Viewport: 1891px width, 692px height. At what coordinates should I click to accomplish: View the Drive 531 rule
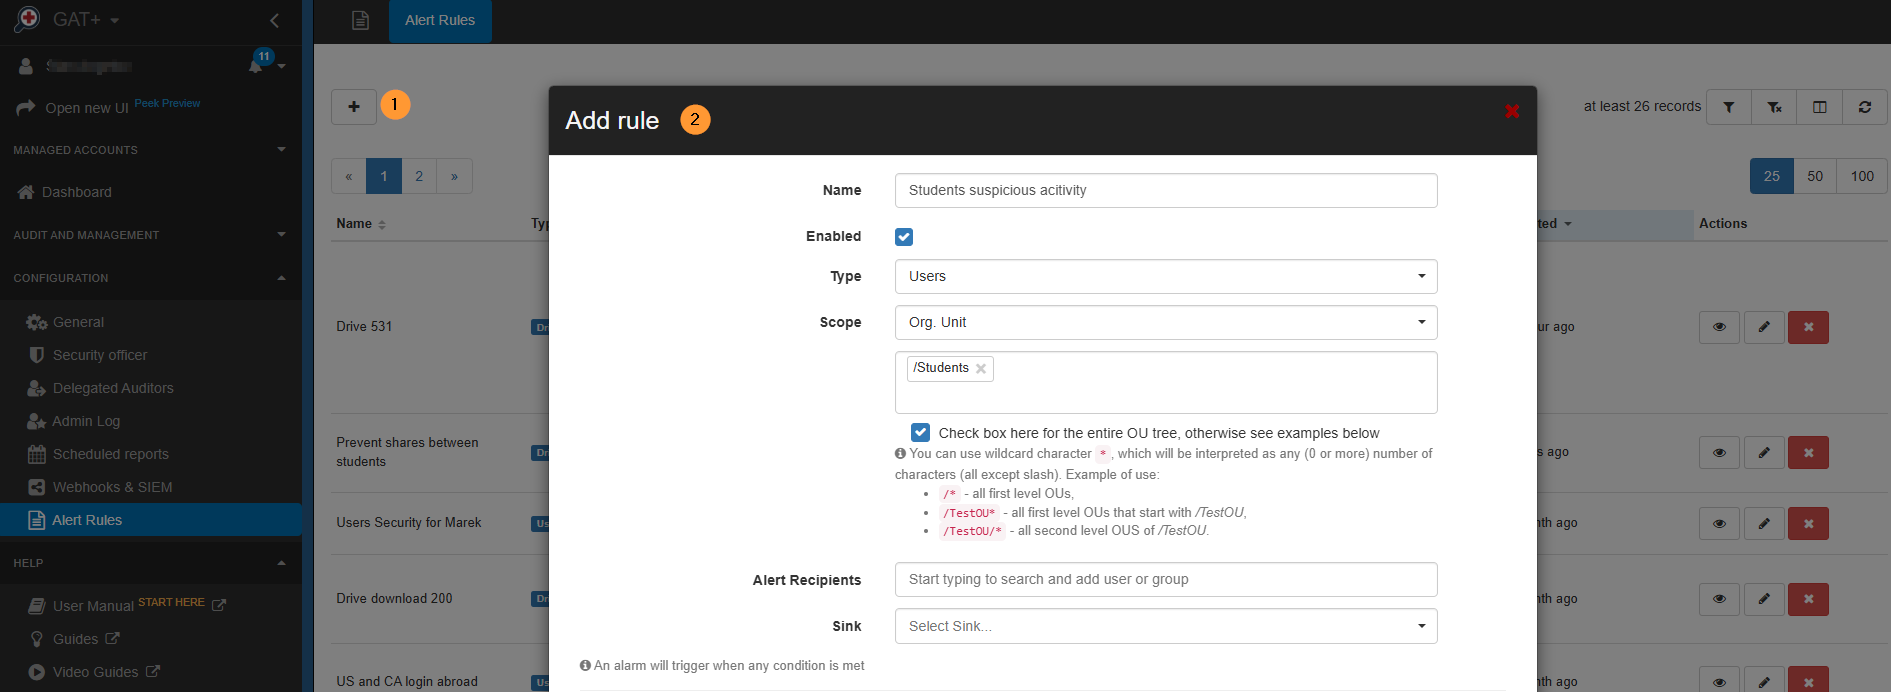click(1719, 327)
